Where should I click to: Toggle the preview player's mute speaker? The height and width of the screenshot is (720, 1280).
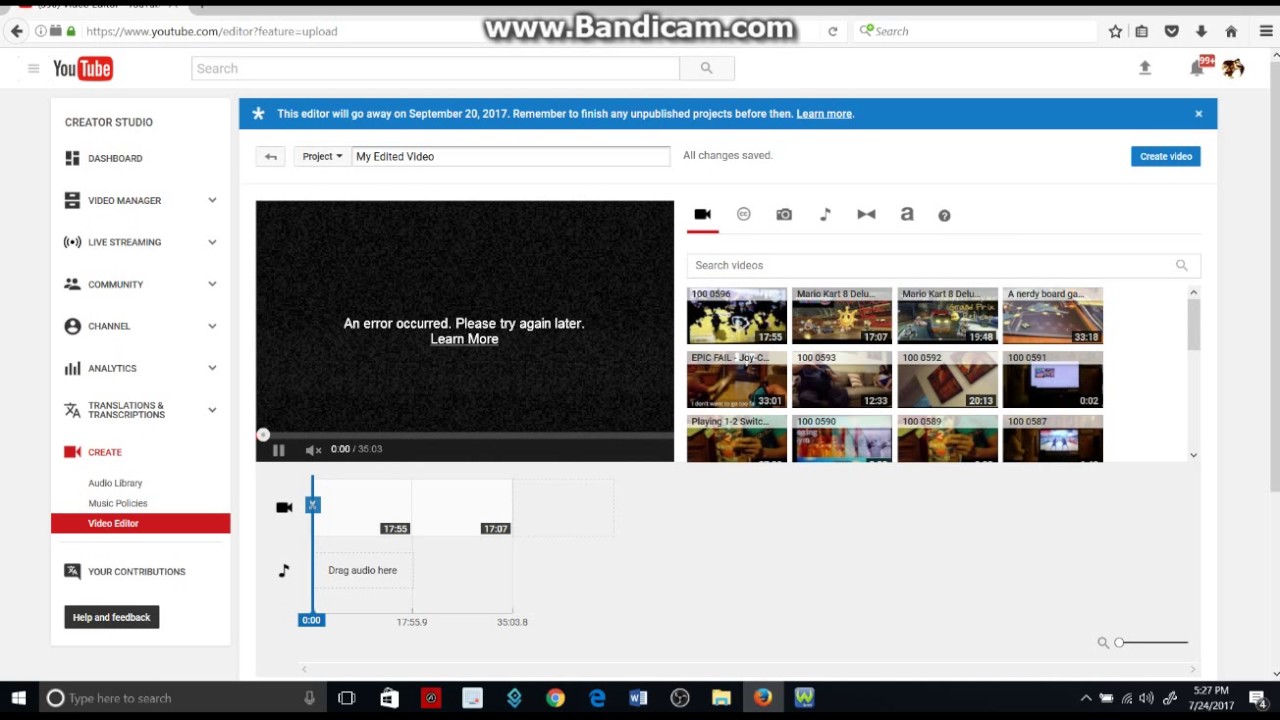[x=313, y=450]
